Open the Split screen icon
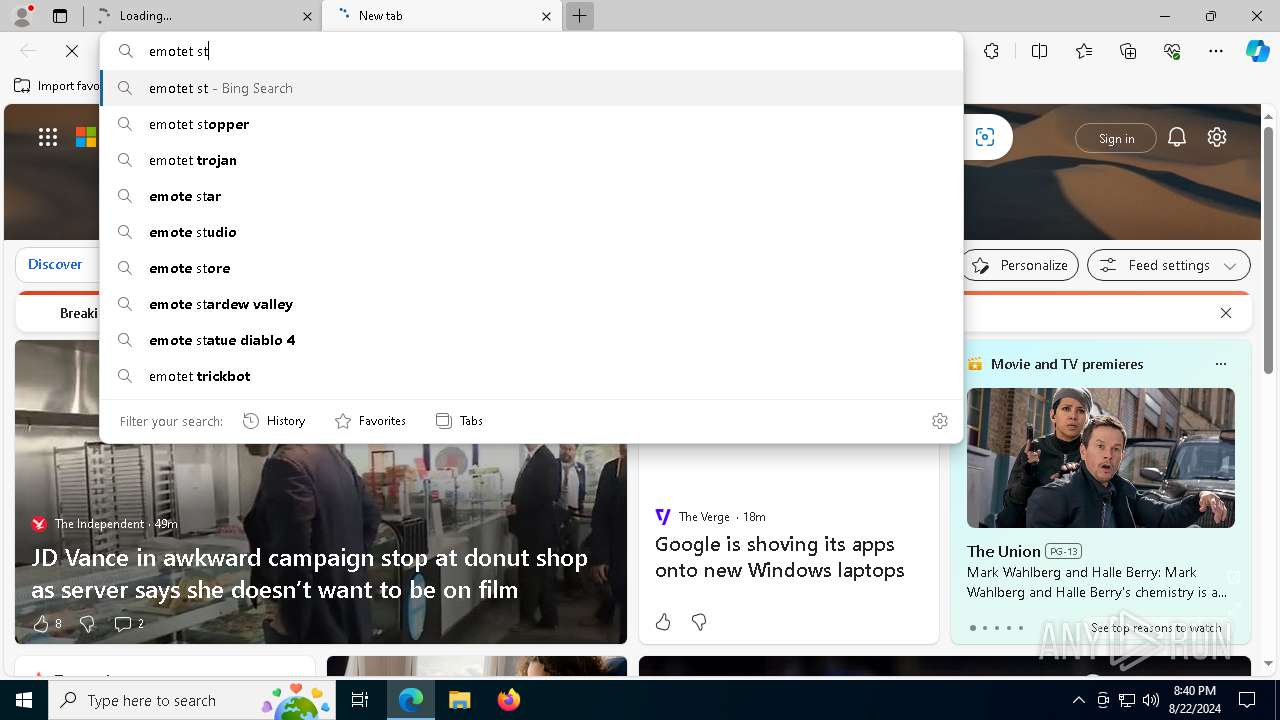This screenshot has height=720, width=1280. 1039,51
